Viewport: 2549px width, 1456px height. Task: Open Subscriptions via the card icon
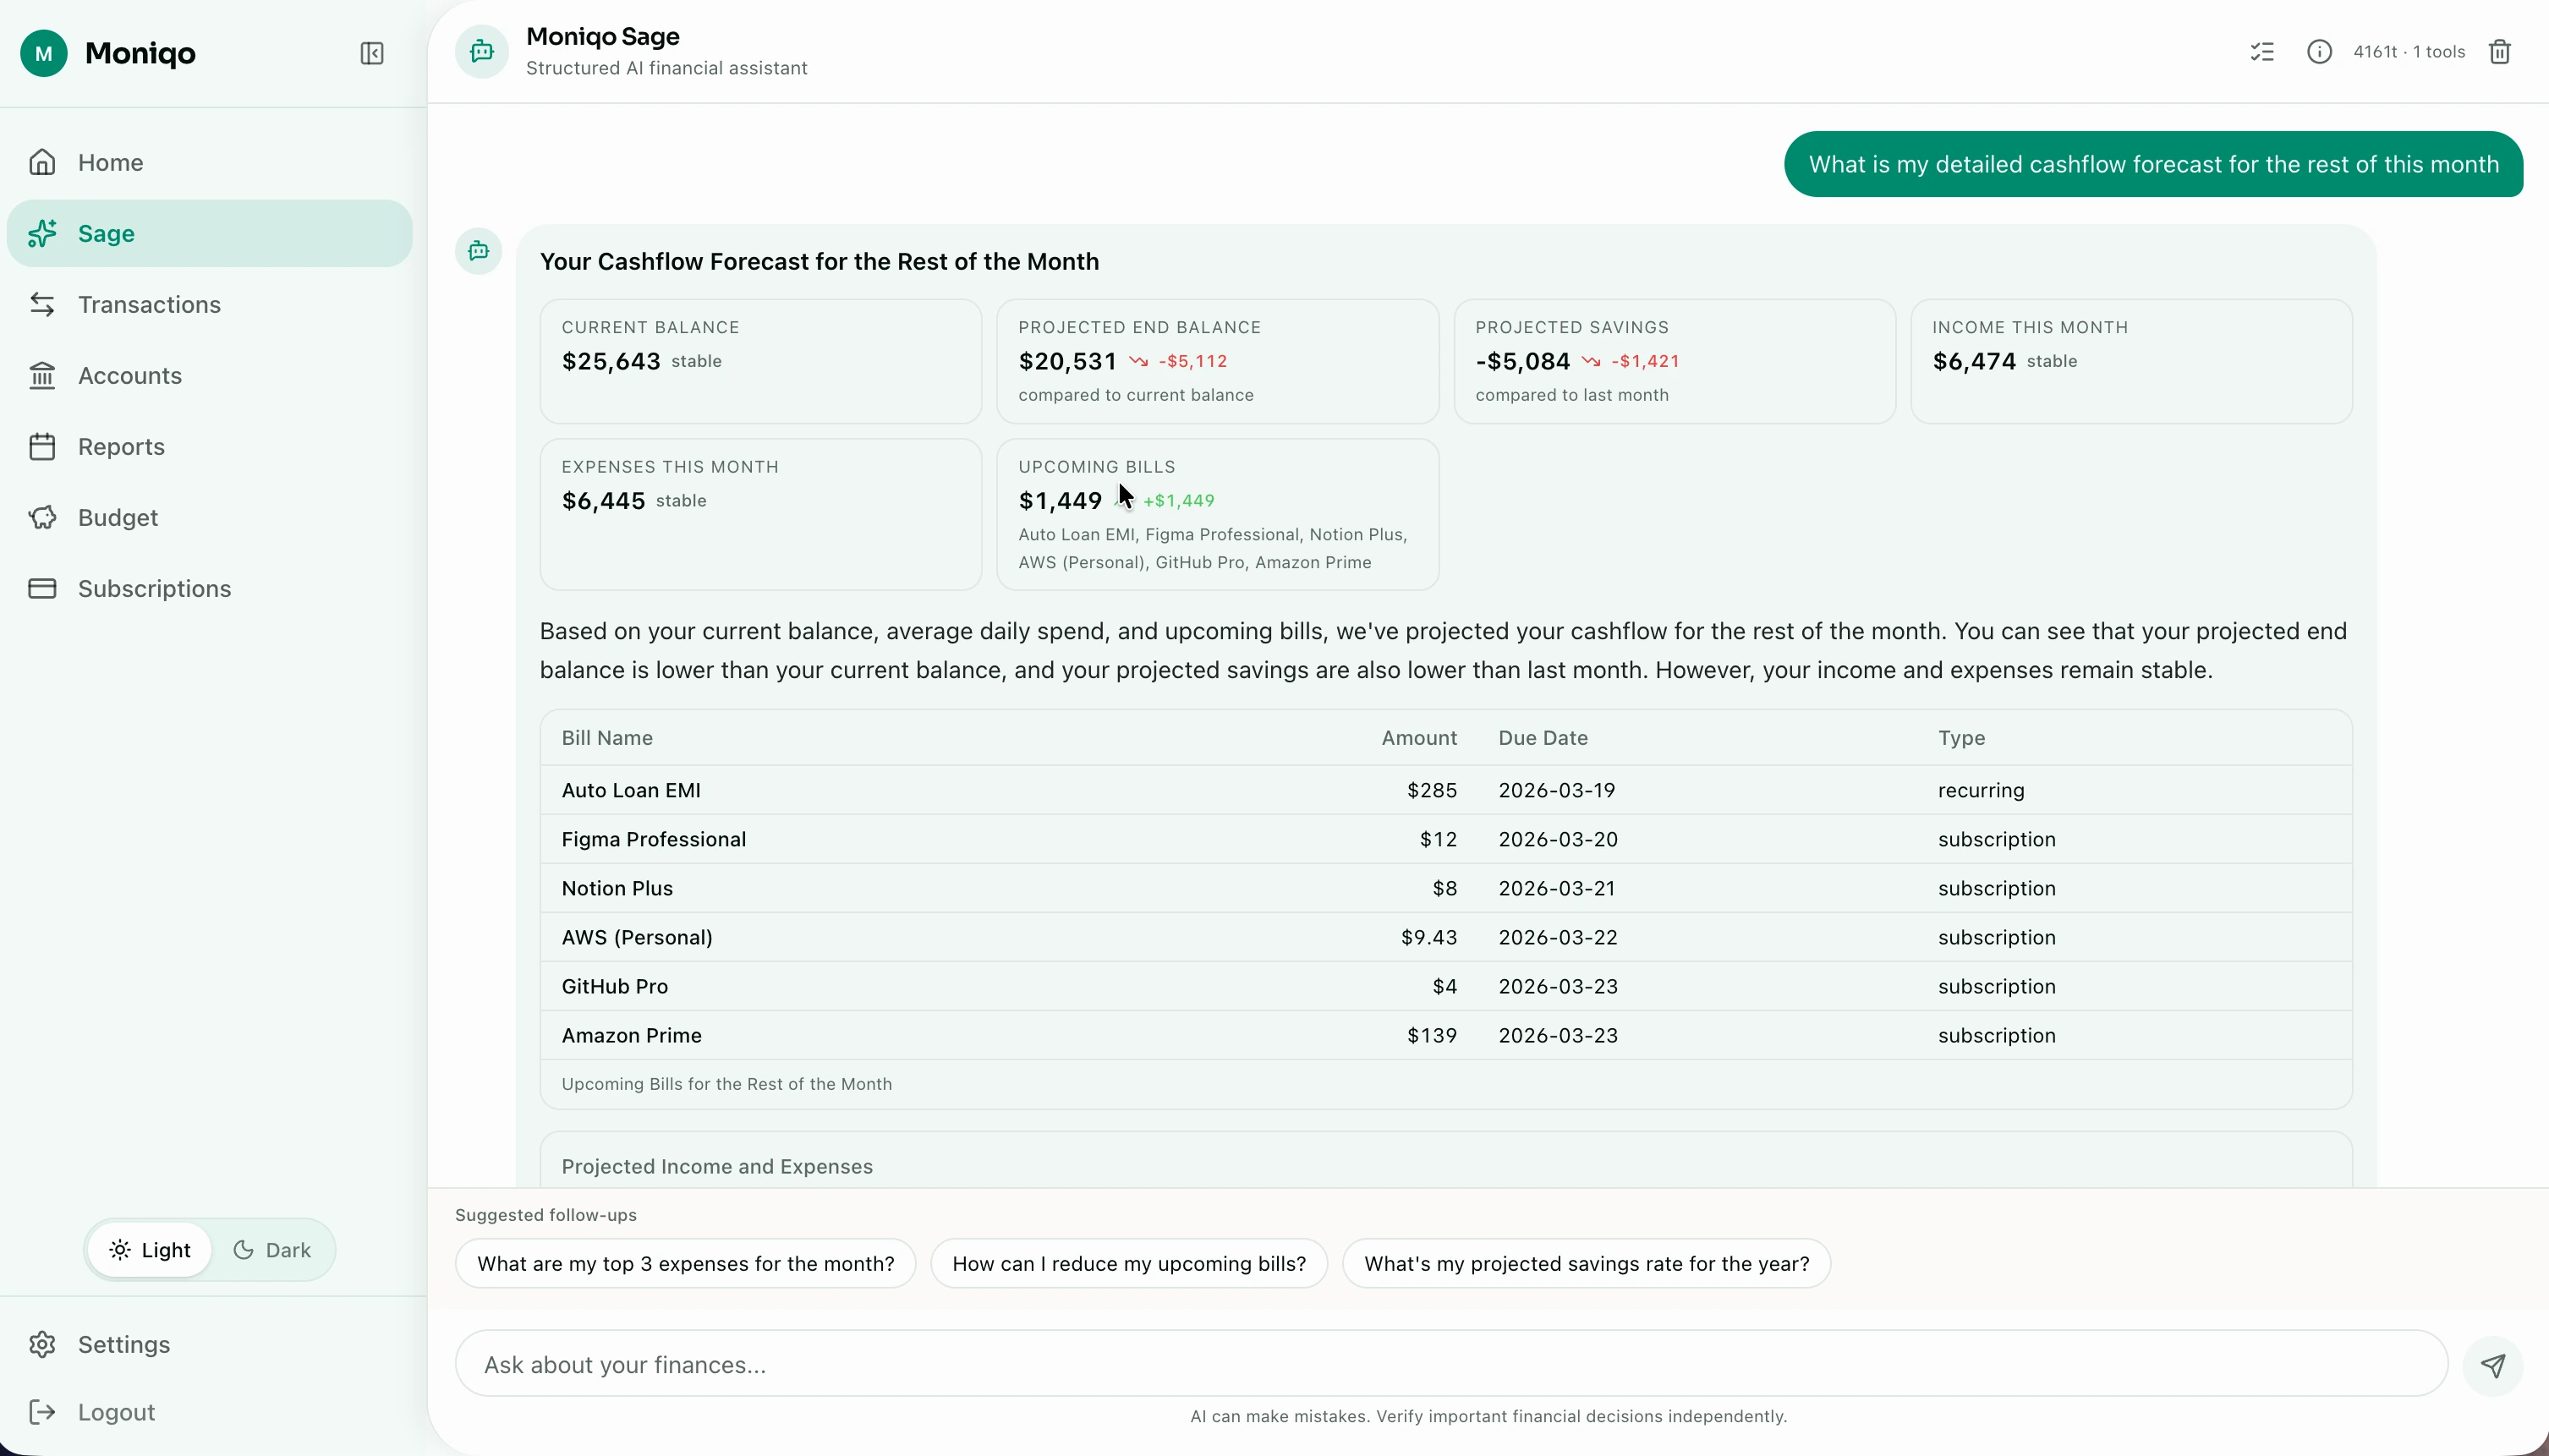42,588
